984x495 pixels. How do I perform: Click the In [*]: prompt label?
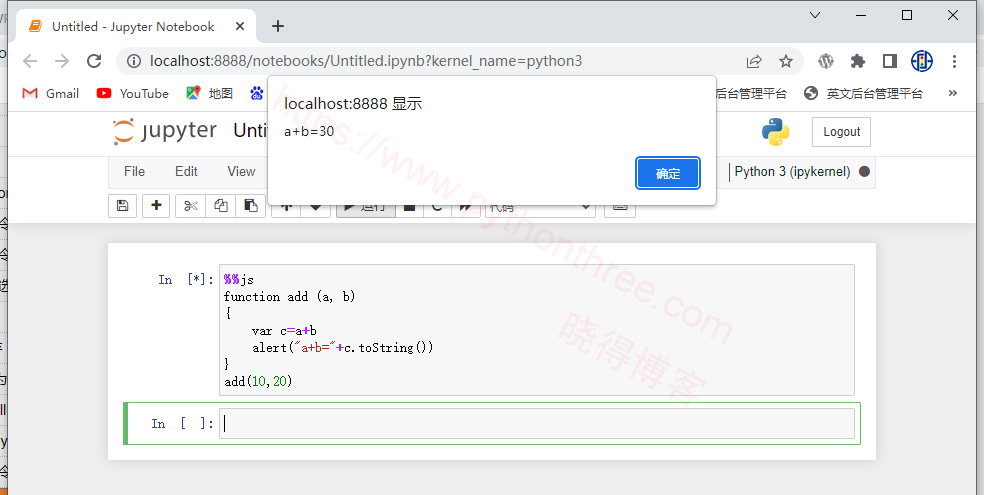coord(186,280)
